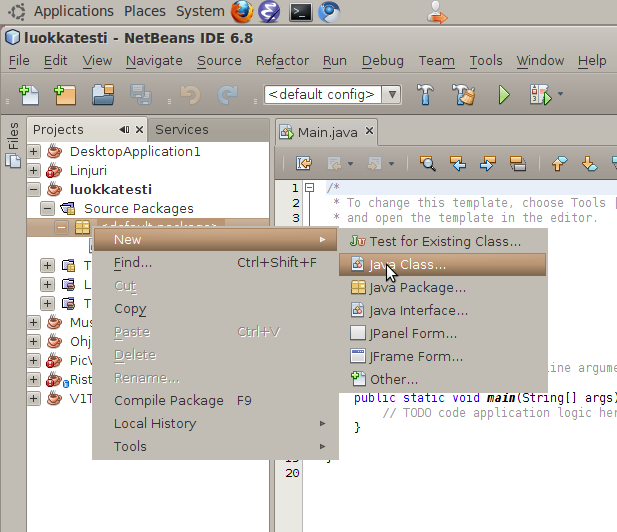The image size is (617, 532).
Task: Open the Navigate menu
Action: (154, 61)
